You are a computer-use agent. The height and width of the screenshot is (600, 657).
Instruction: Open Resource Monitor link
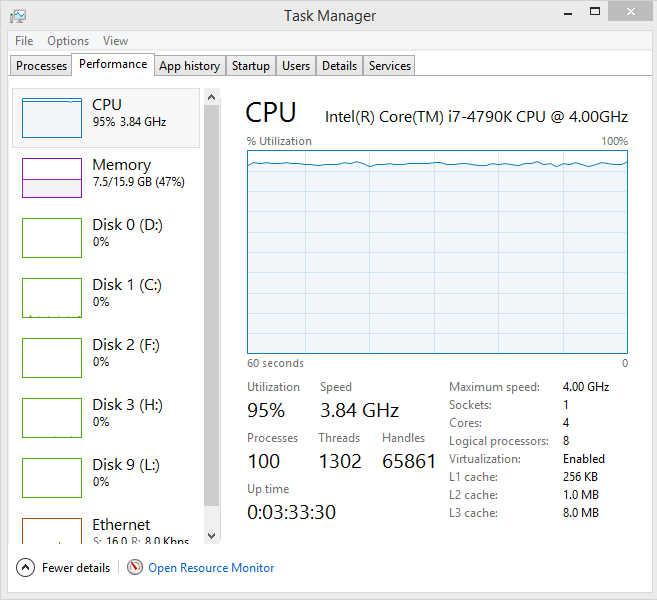click(x=211, y=568)
